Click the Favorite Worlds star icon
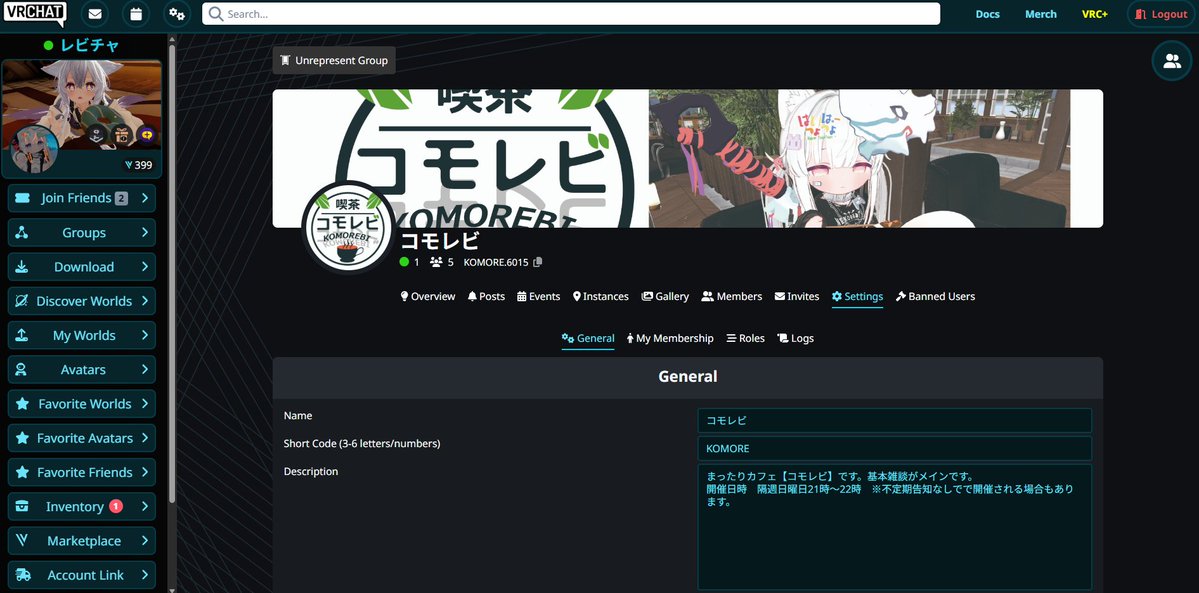The image size is (1199, 593). point(21,404)
